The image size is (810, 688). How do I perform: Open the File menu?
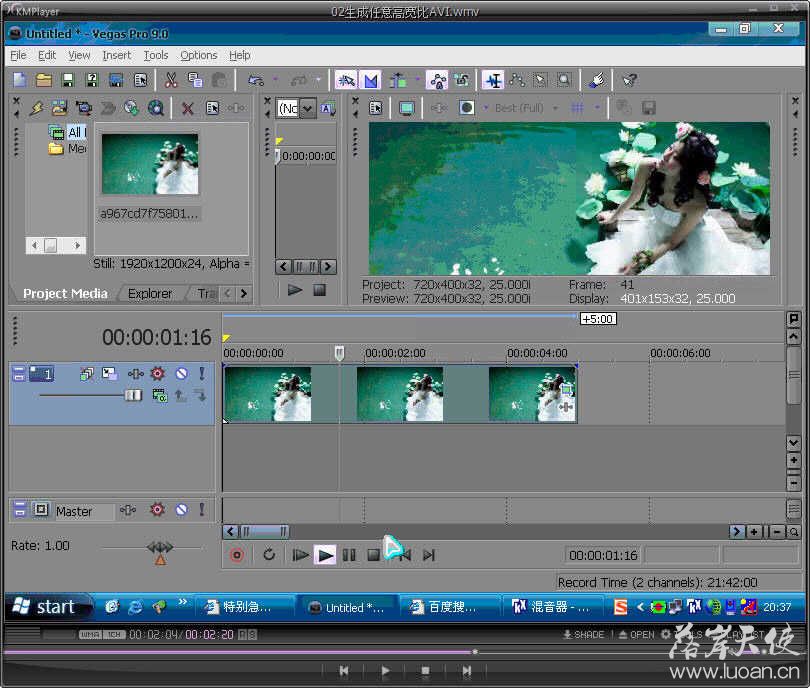point(18,55)
